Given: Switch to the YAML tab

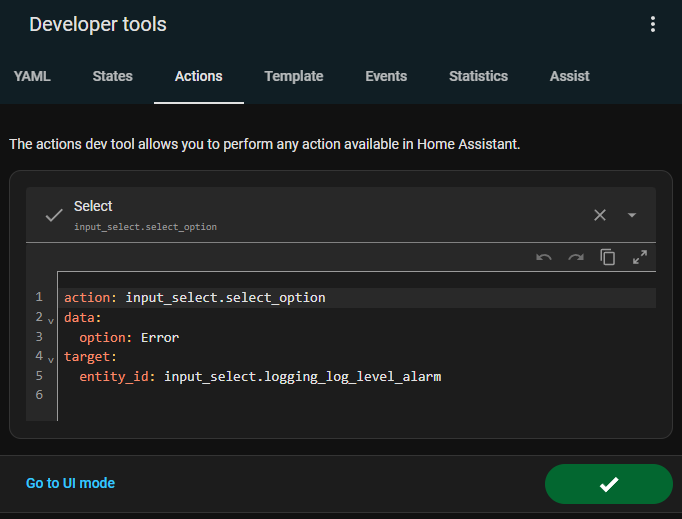Looking at the screenshot, I should click(x=32, y=76).
